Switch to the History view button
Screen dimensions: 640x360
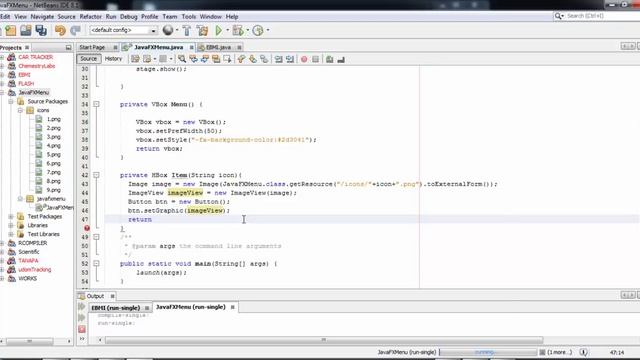pos(113,59)
